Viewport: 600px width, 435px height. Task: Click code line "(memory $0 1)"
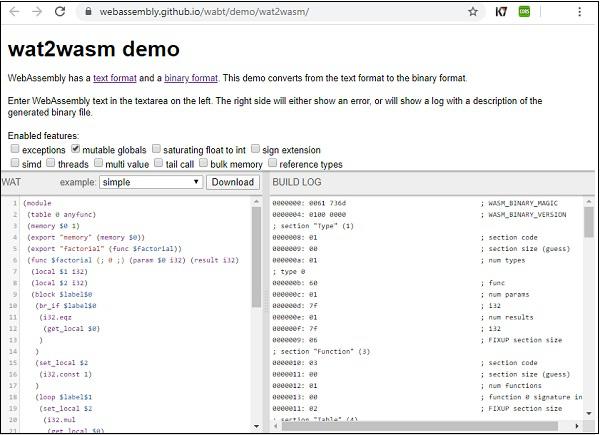tap(53, 226)
